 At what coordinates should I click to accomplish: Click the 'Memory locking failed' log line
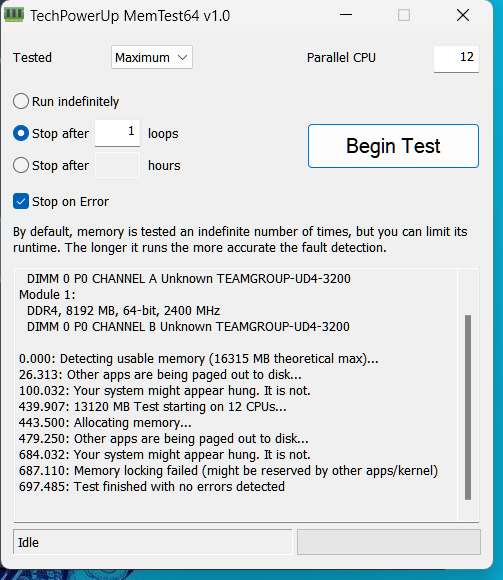229,471
